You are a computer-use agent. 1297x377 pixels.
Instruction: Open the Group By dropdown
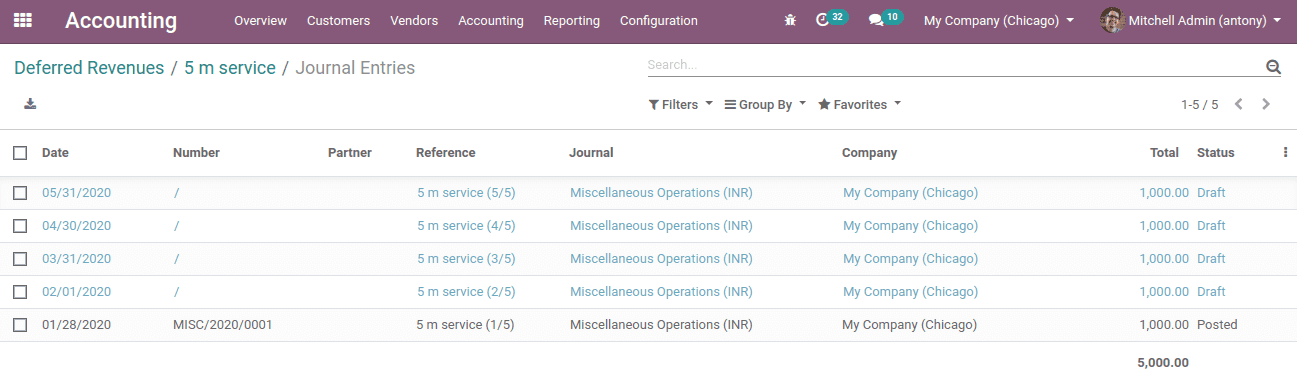tap(765, 104)
